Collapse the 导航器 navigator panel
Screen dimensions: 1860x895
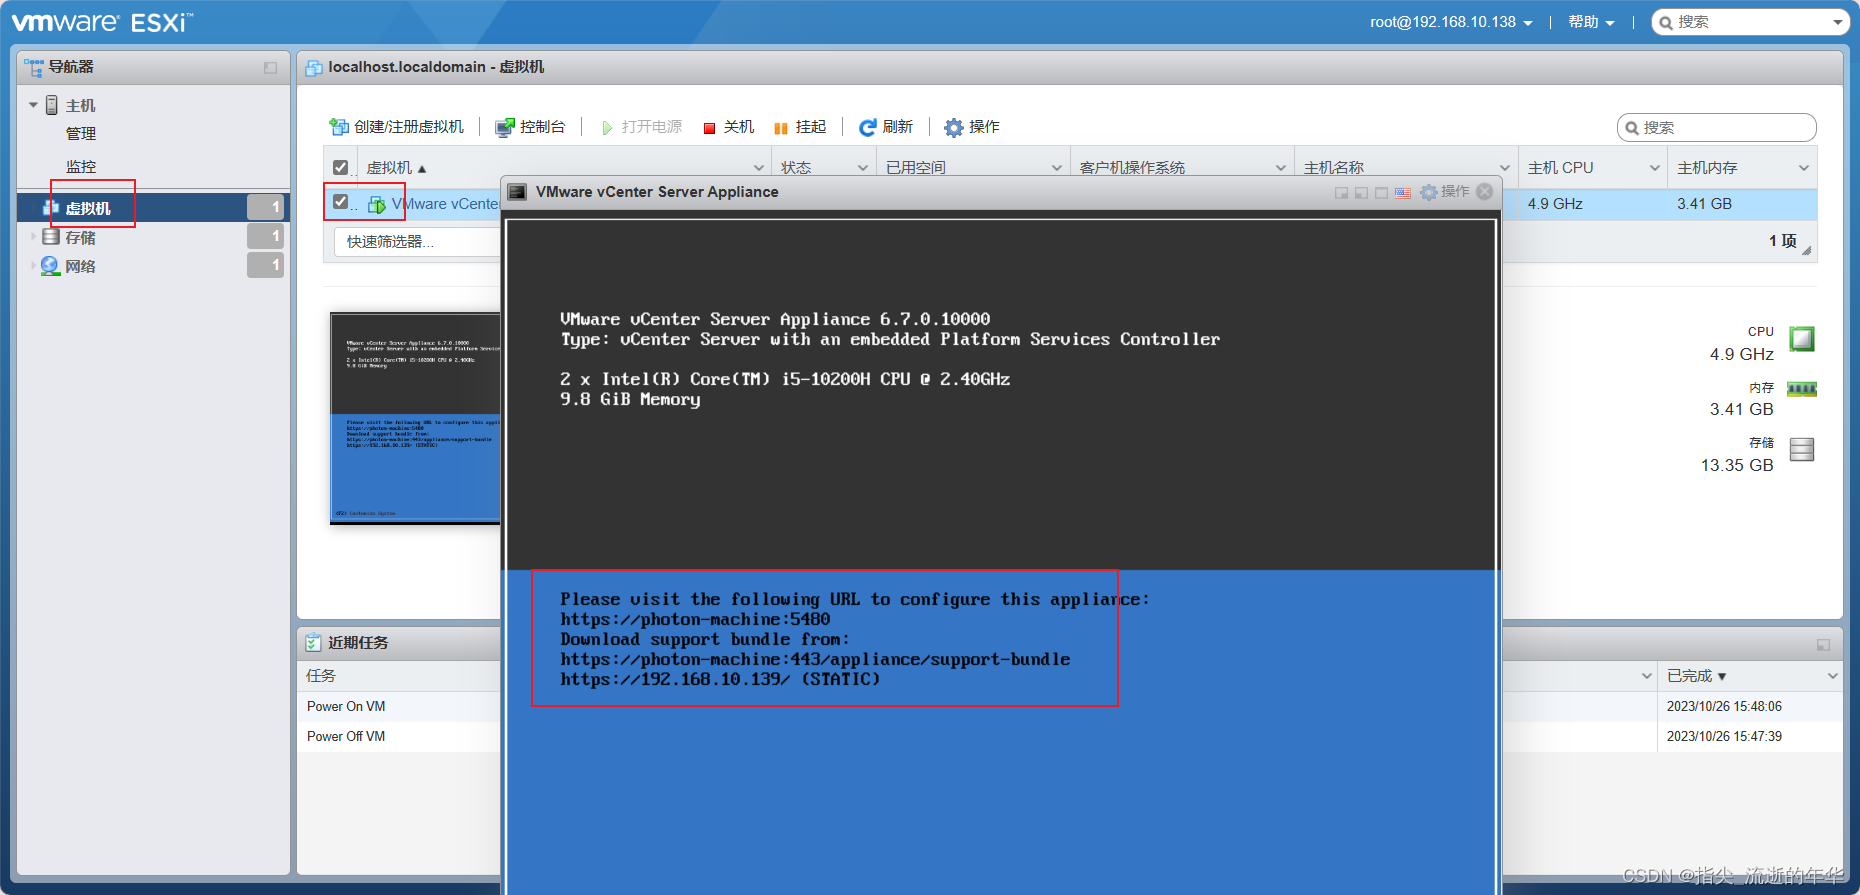tap(270, 68)
